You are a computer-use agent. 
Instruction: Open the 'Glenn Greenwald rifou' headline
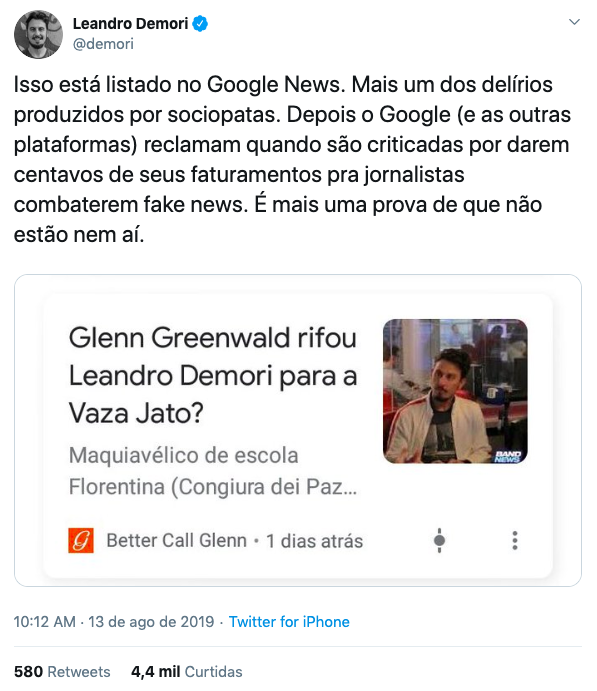213,375
